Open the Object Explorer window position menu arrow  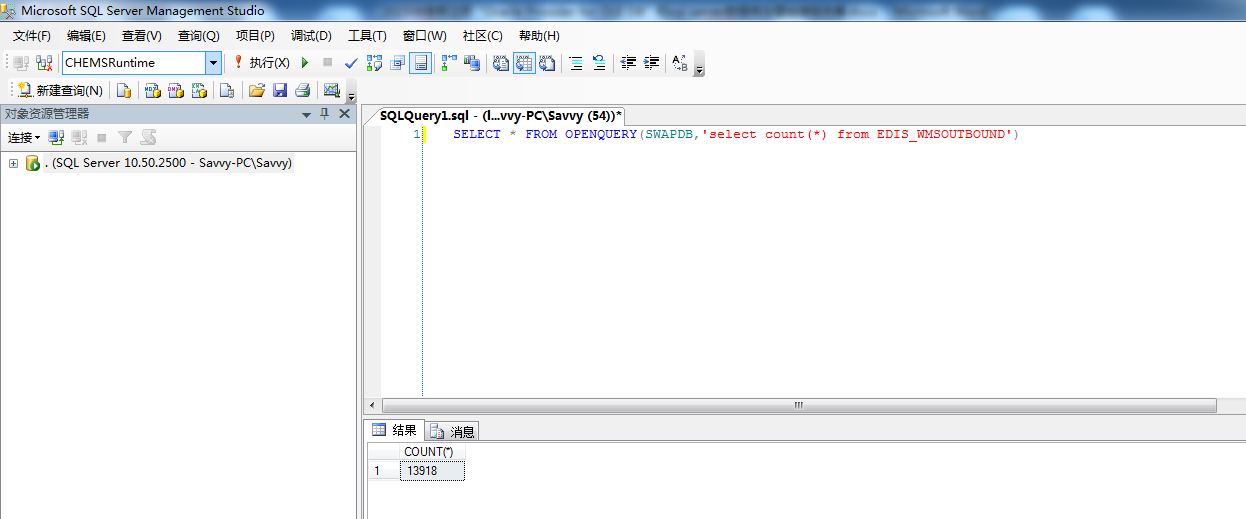click(307, 115)
